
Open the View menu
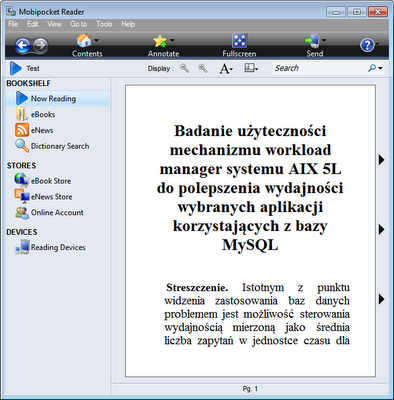point(54,24)
